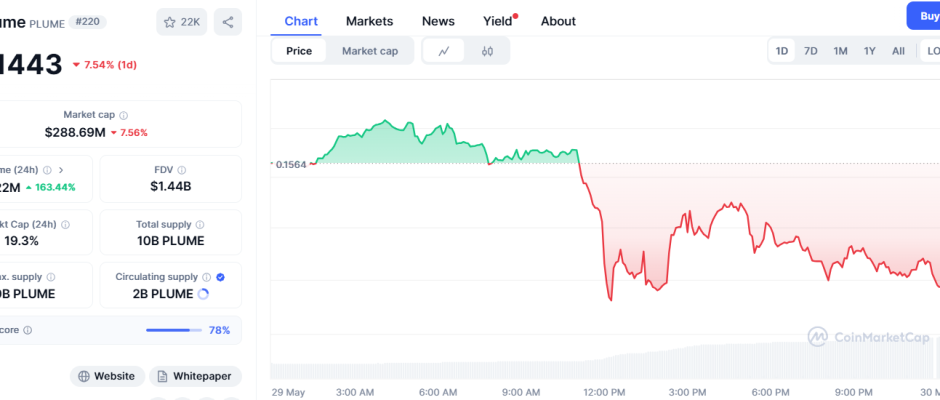Switch to line chart view icon
This screenshot has height=400, width=940.
tap(443, 51)
